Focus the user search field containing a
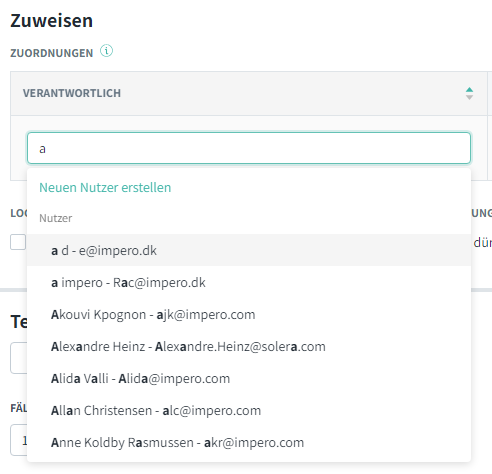Image resolution: width=492 pixels, height=474 pixels. tap(249, 148)
